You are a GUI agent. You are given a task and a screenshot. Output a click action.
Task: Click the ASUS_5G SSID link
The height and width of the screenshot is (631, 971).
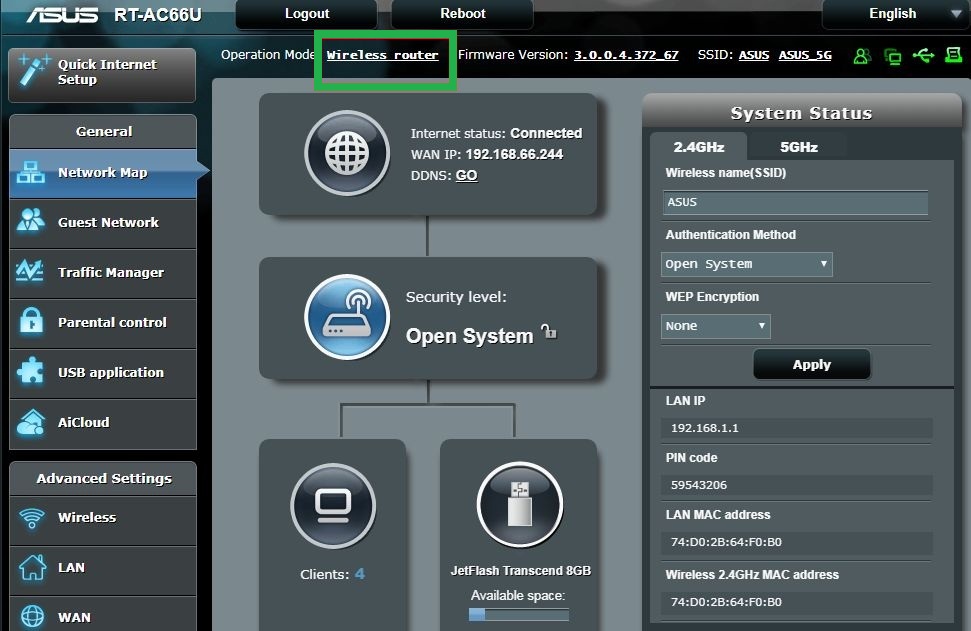[x=805, y=55]
